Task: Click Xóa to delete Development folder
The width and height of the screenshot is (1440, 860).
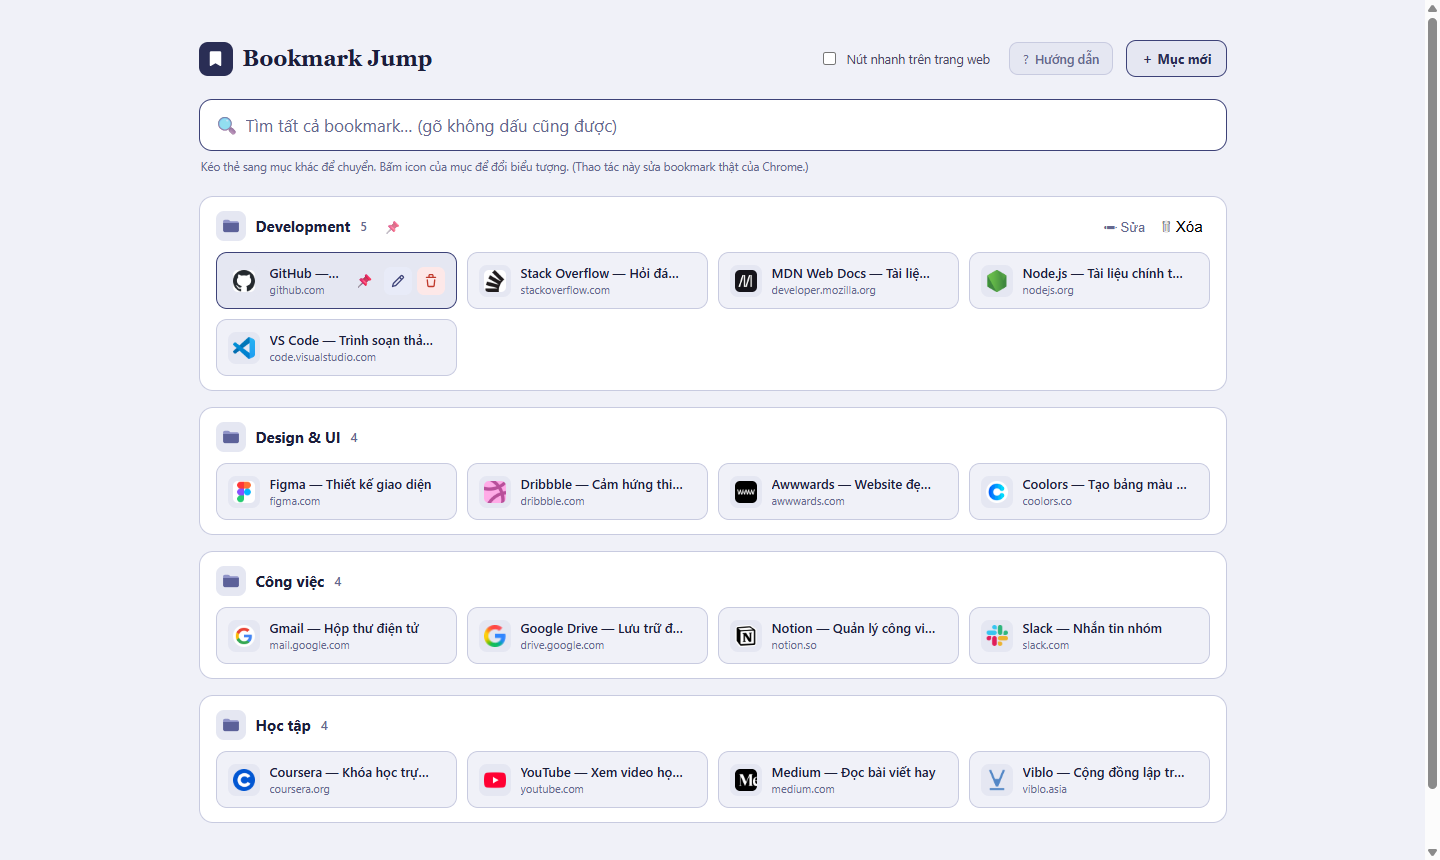Action: coord(1181,227)
